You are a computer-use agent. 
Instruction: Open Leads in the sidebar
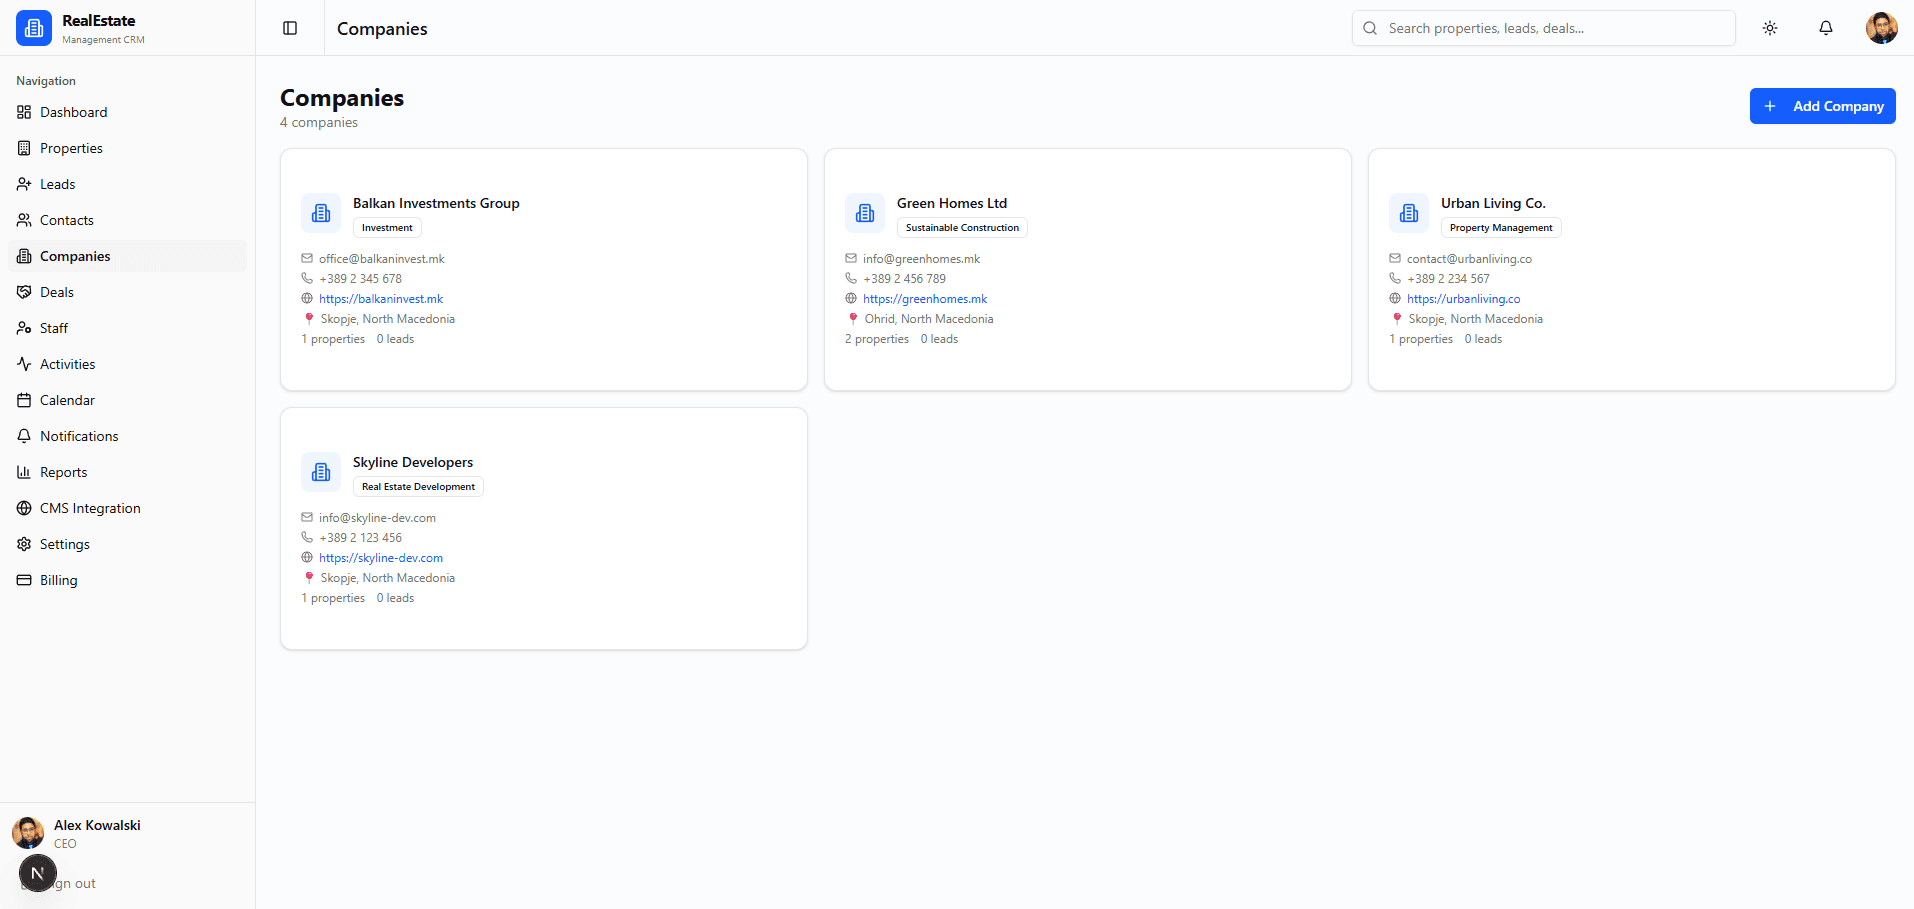tap(128, 184)
